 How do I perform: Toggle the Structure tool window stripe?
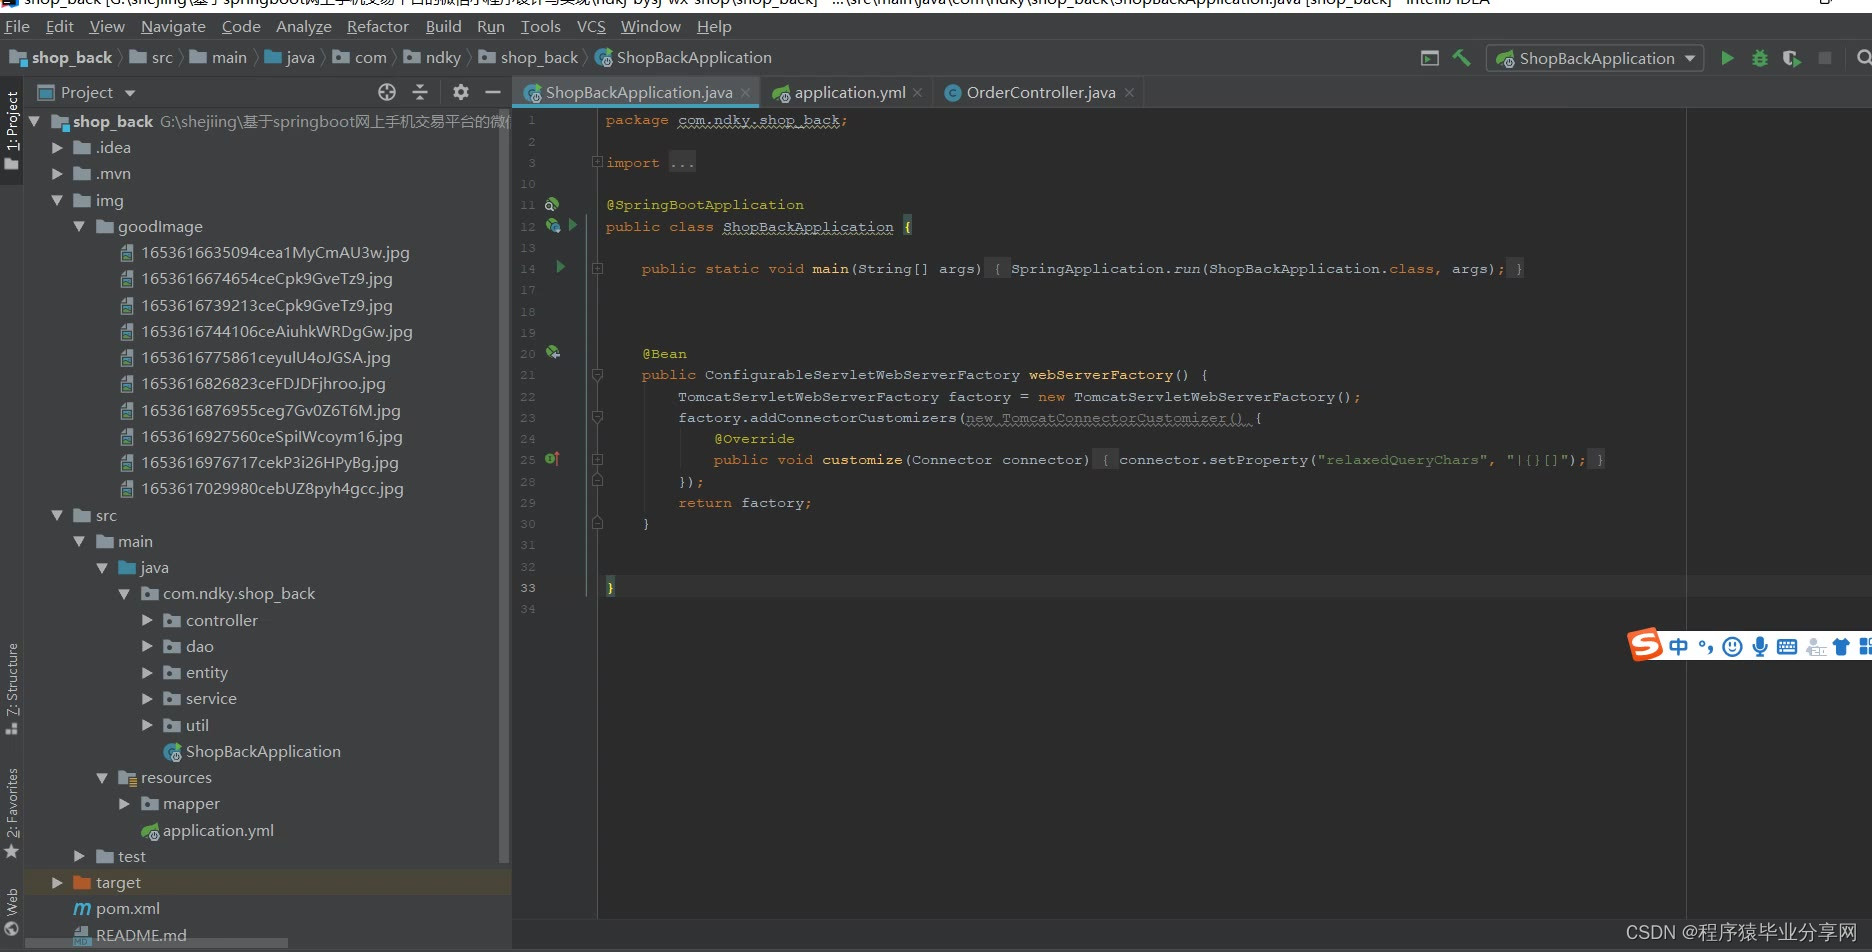coord(11,688)
